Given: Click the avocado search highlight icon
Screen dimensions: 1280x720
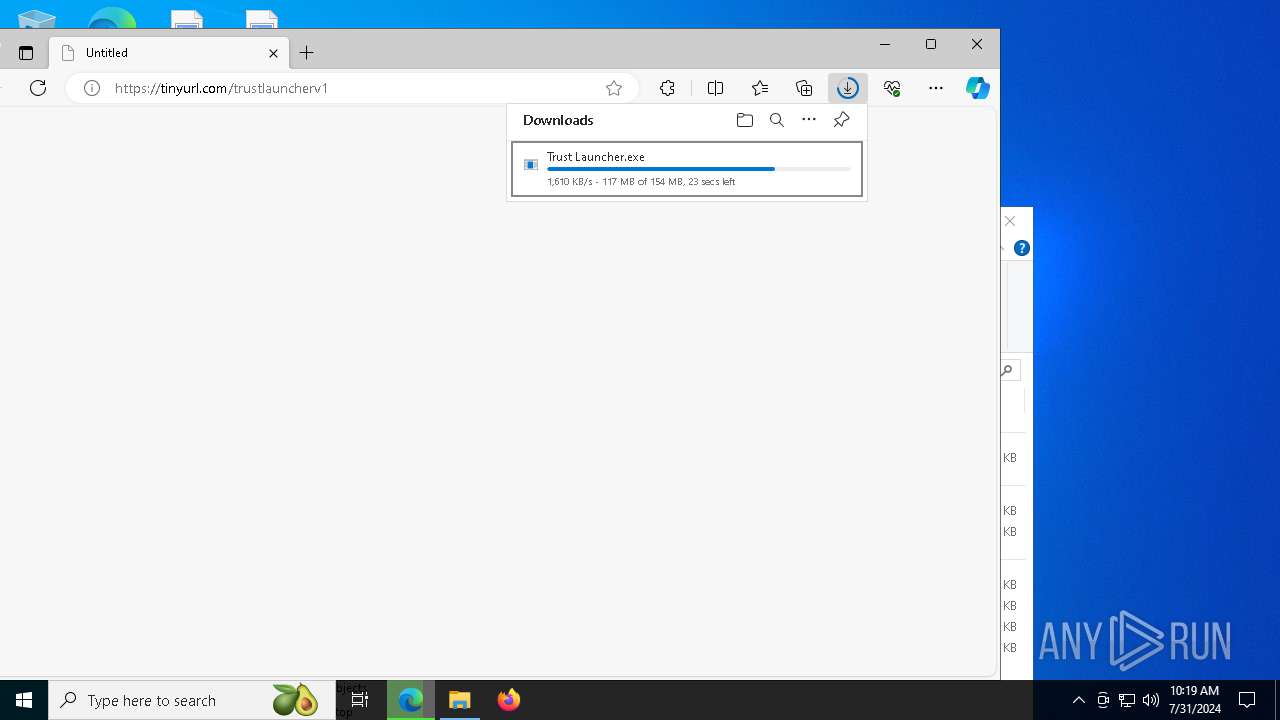Looking at the screenshot, I should tap(295, 700).
